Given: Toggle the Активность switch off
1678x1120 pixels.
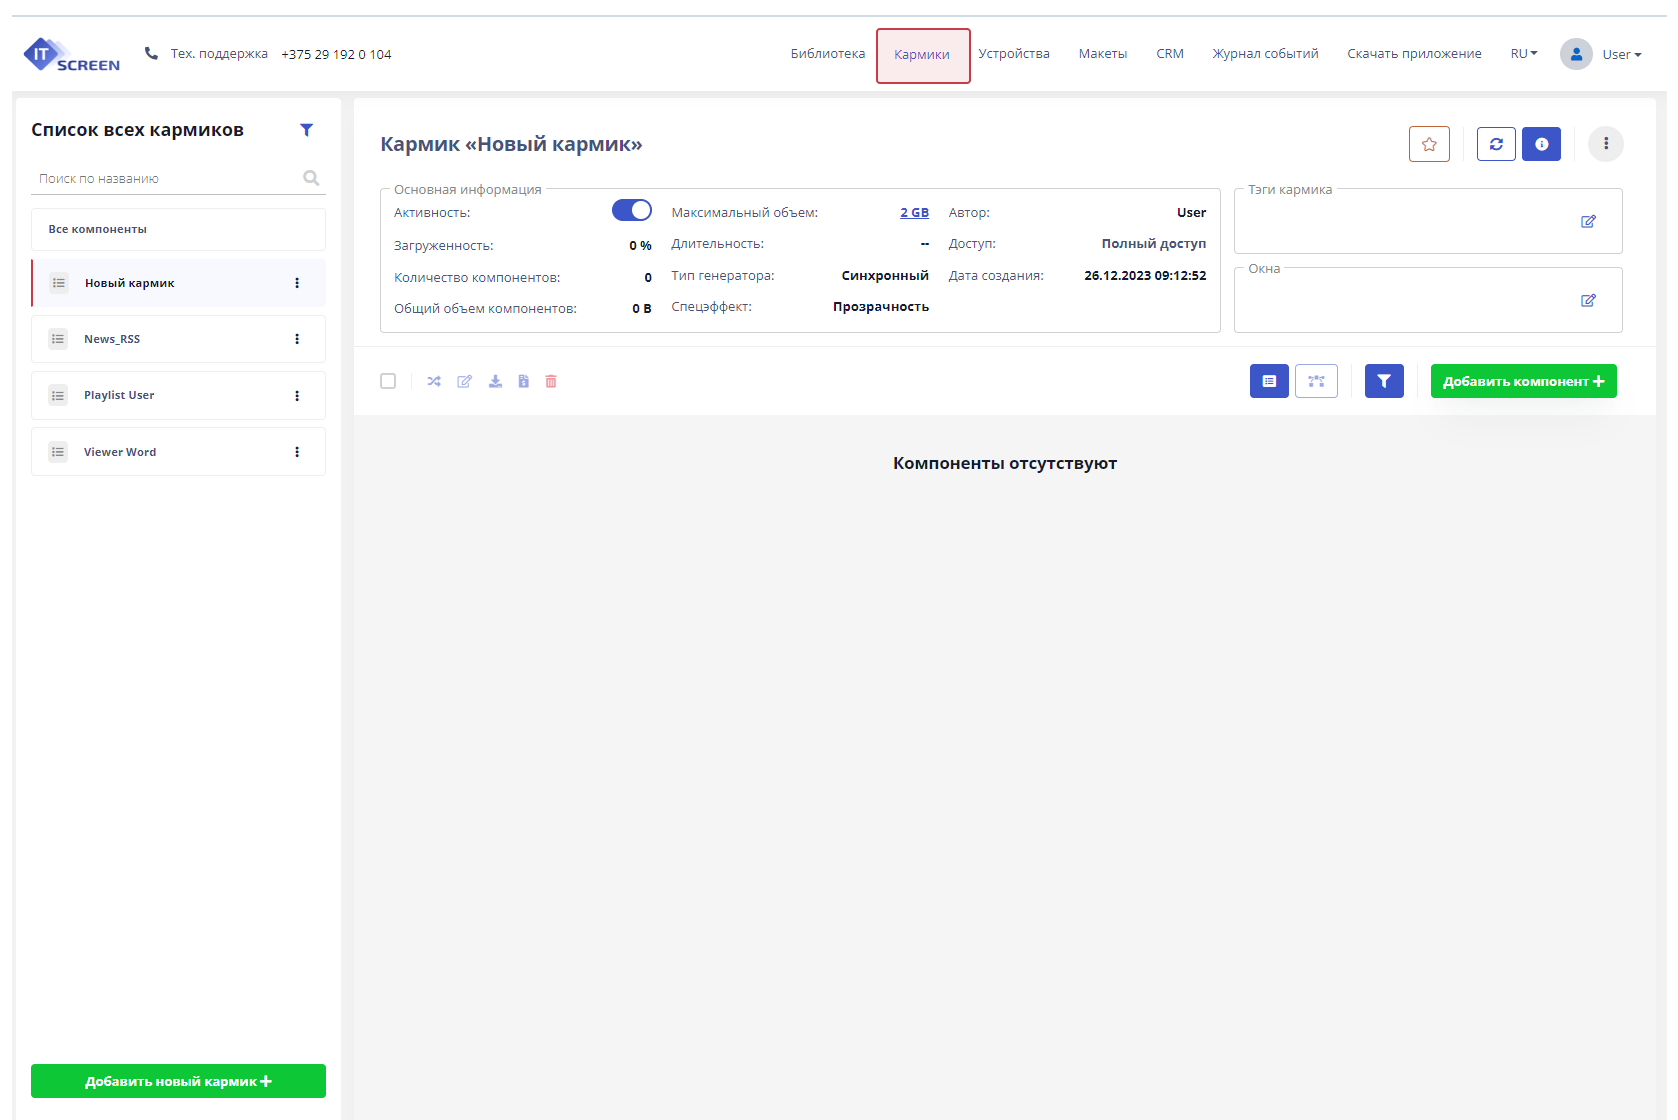Looking at the screenshot, I should pos(631,210).
